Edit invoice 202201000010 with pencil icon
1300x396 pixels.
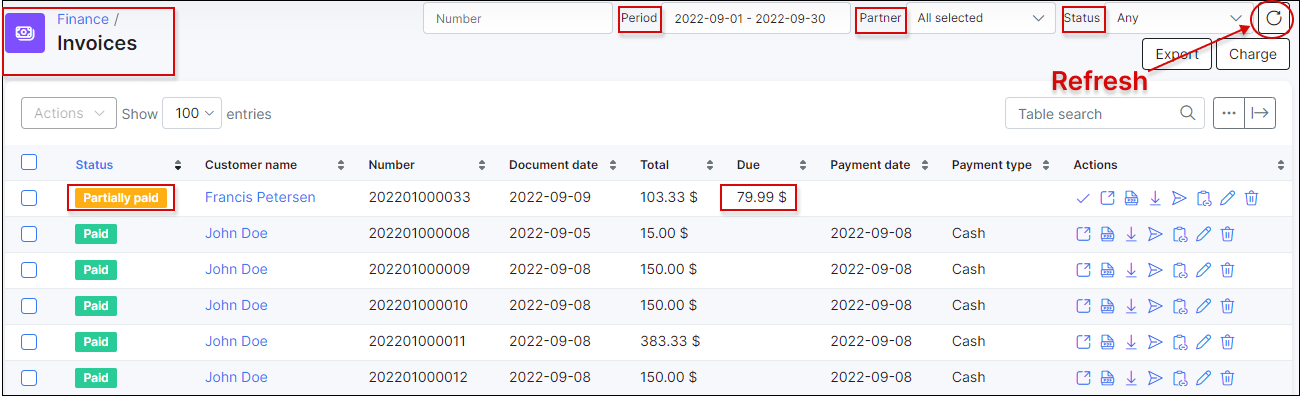coord(1204,306)
